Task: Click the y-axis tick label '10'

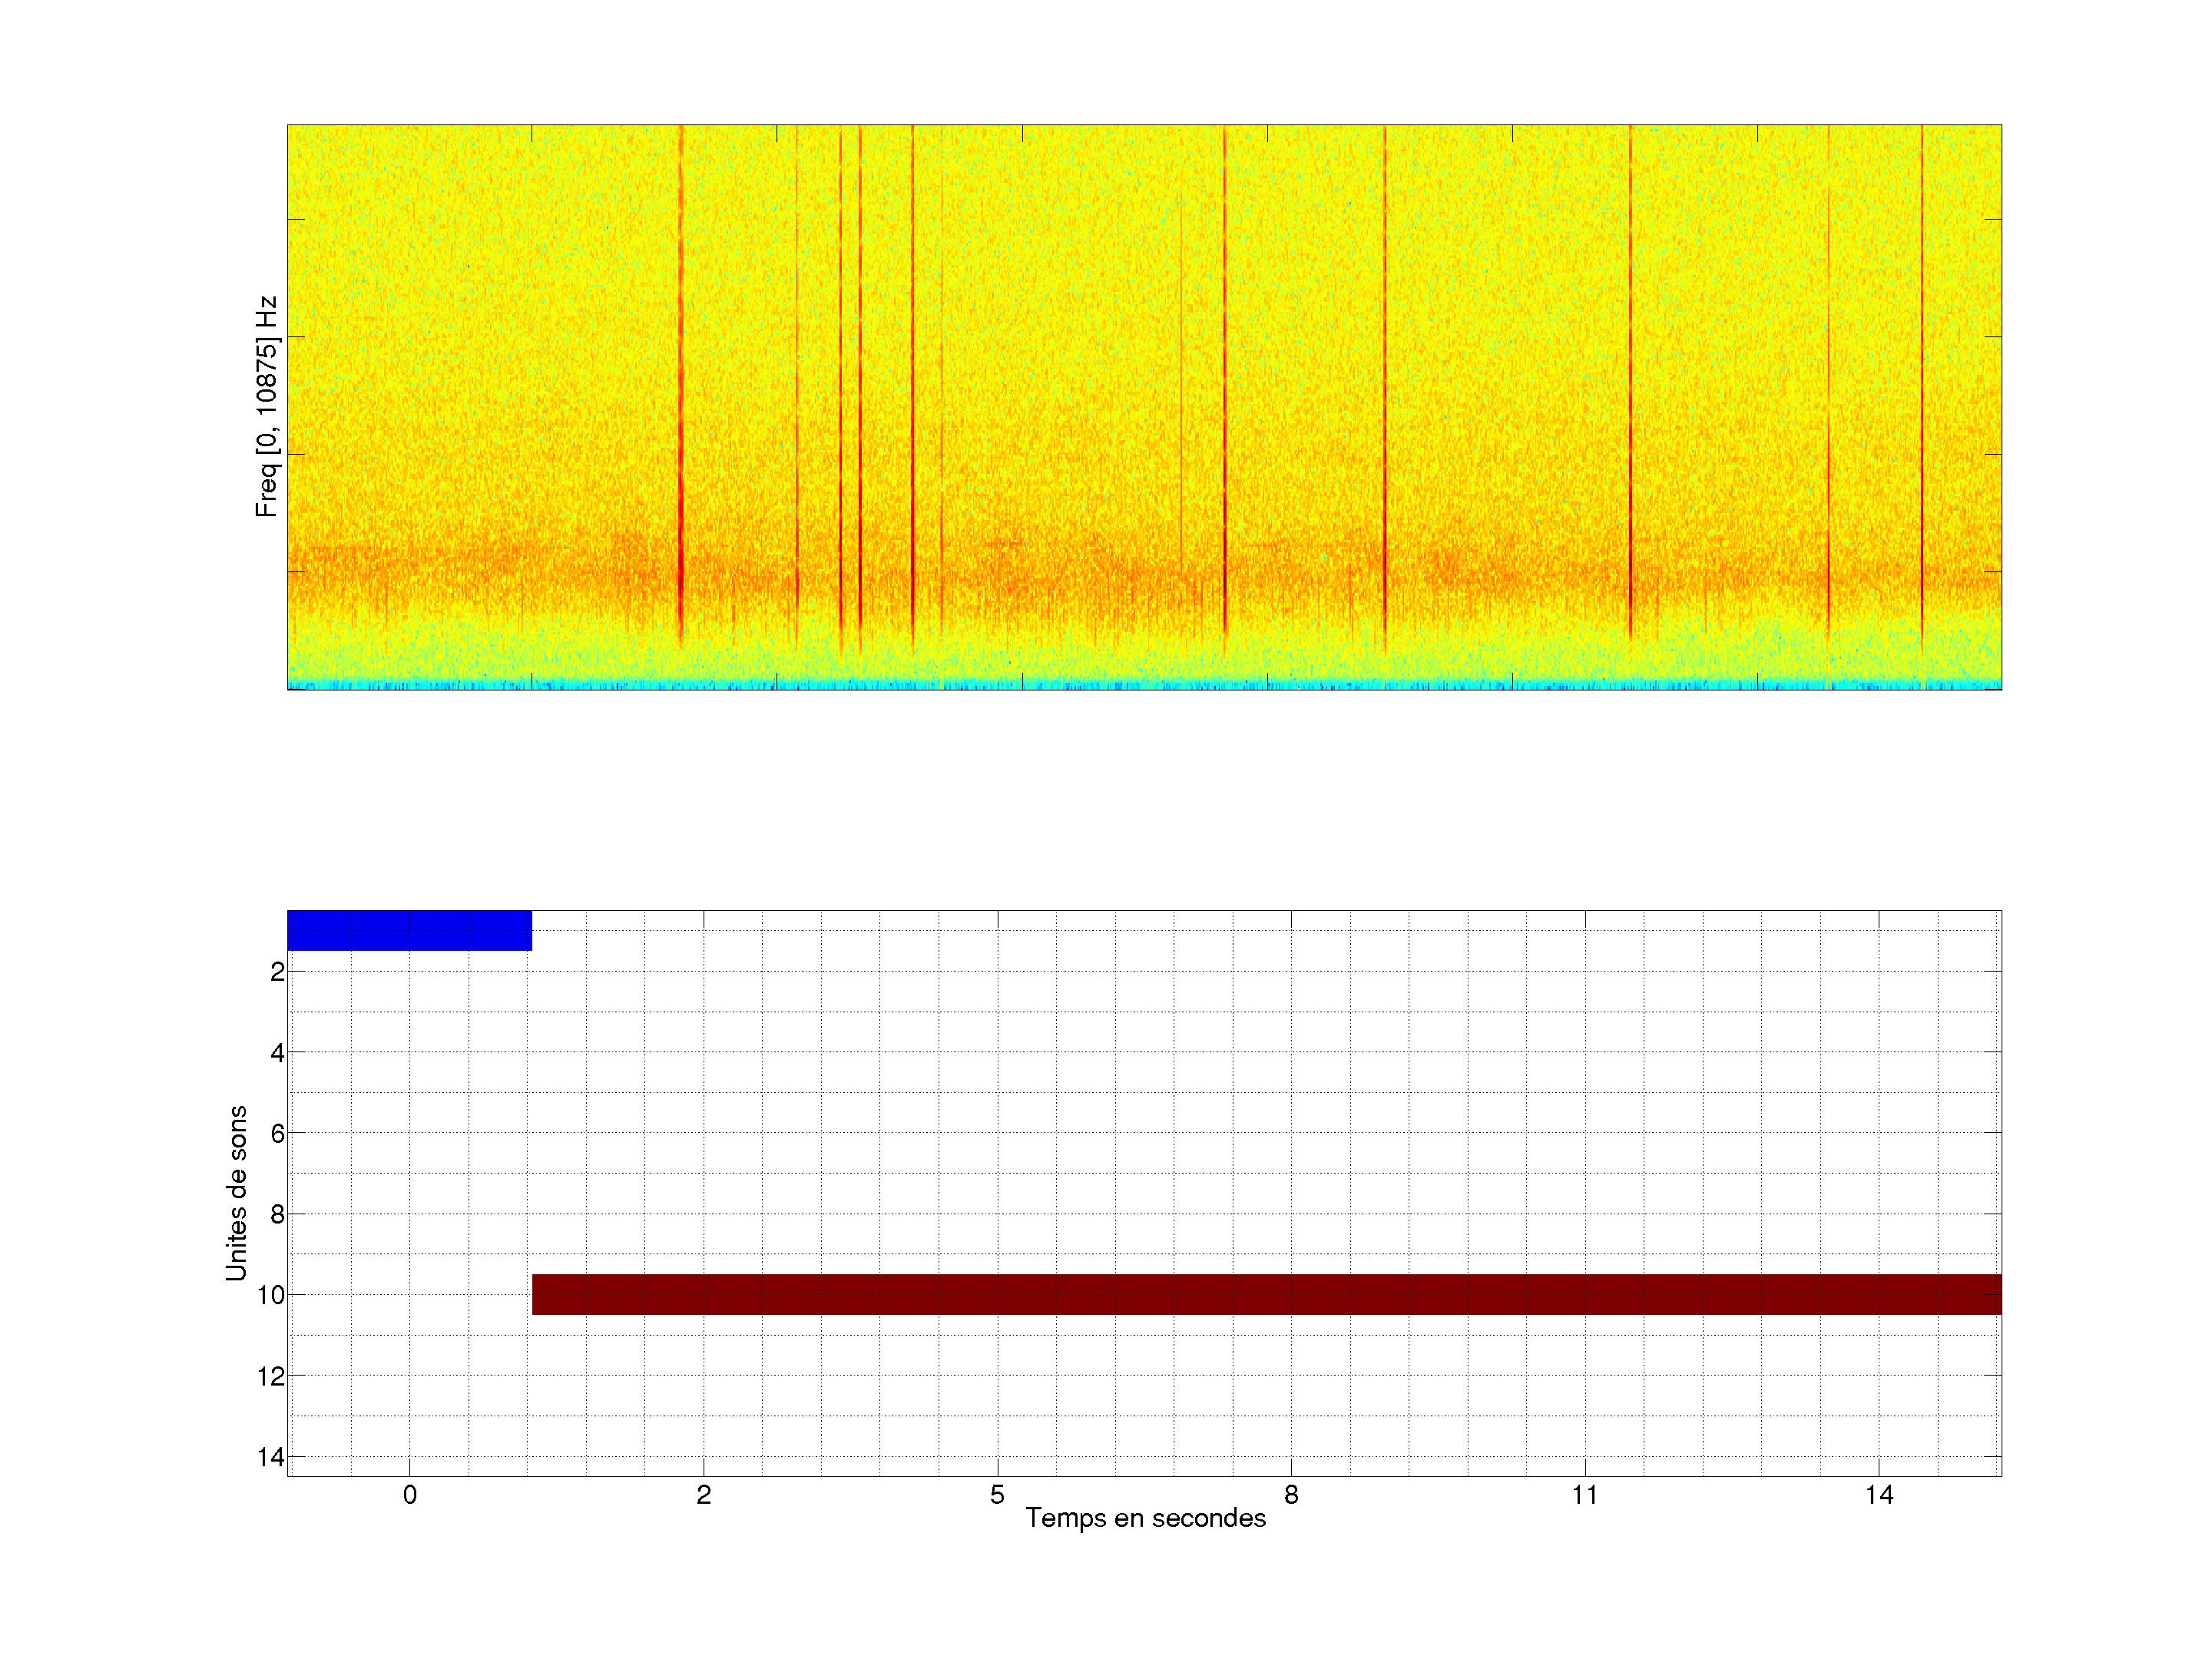Action: click(271, 1296)
